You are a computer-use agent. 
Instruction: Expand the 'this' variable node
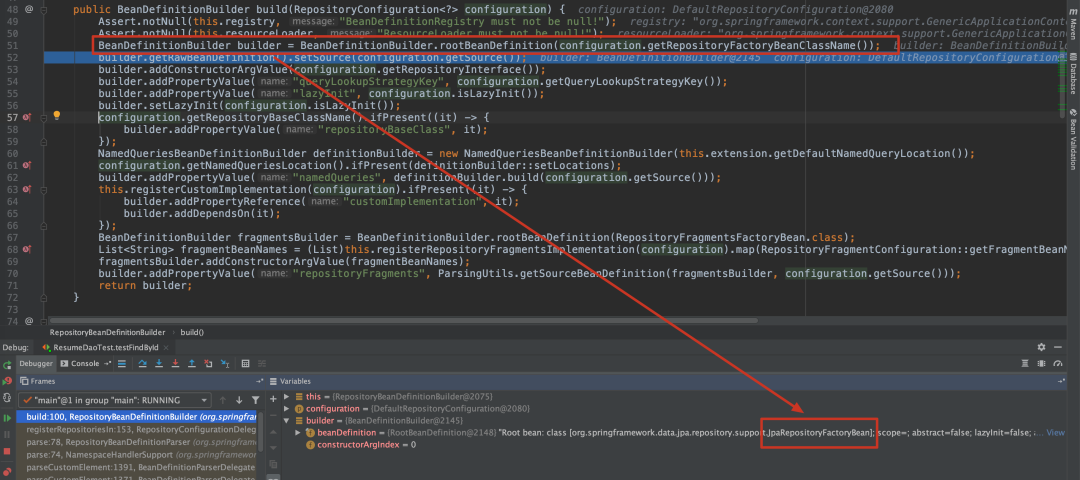click(x=286, y=397)
